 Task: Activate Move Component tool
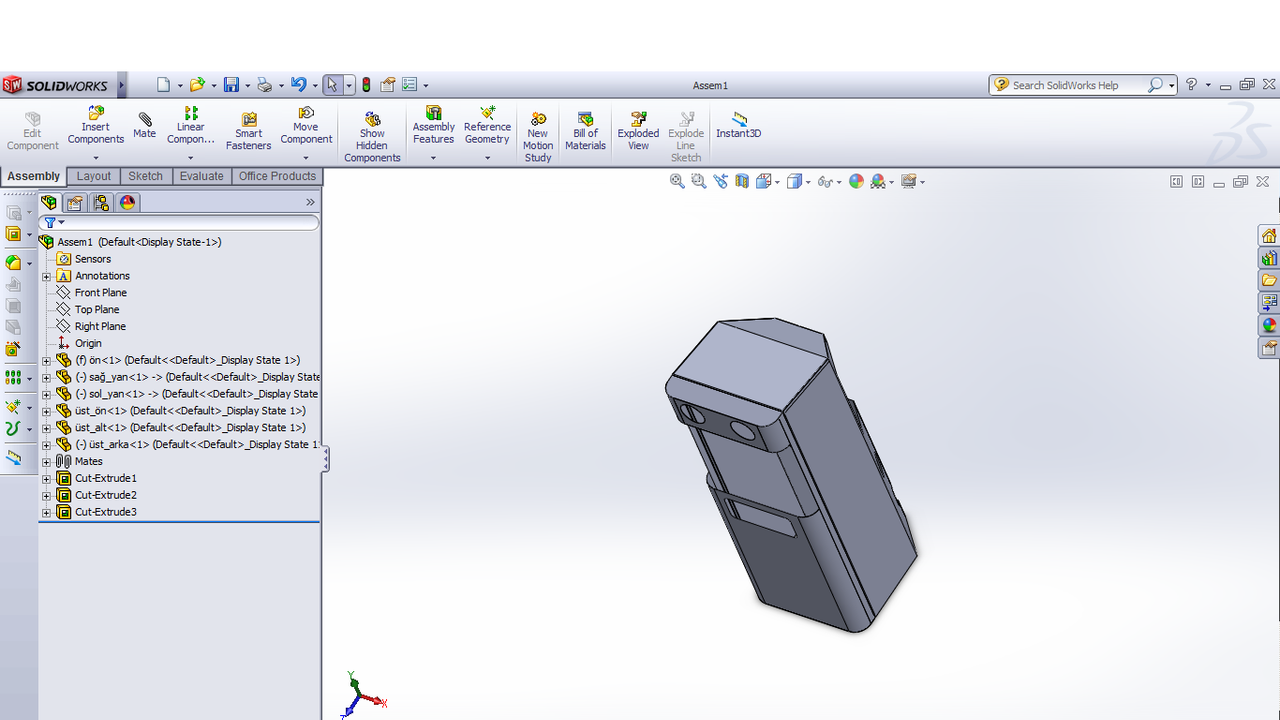coord(306,126)
